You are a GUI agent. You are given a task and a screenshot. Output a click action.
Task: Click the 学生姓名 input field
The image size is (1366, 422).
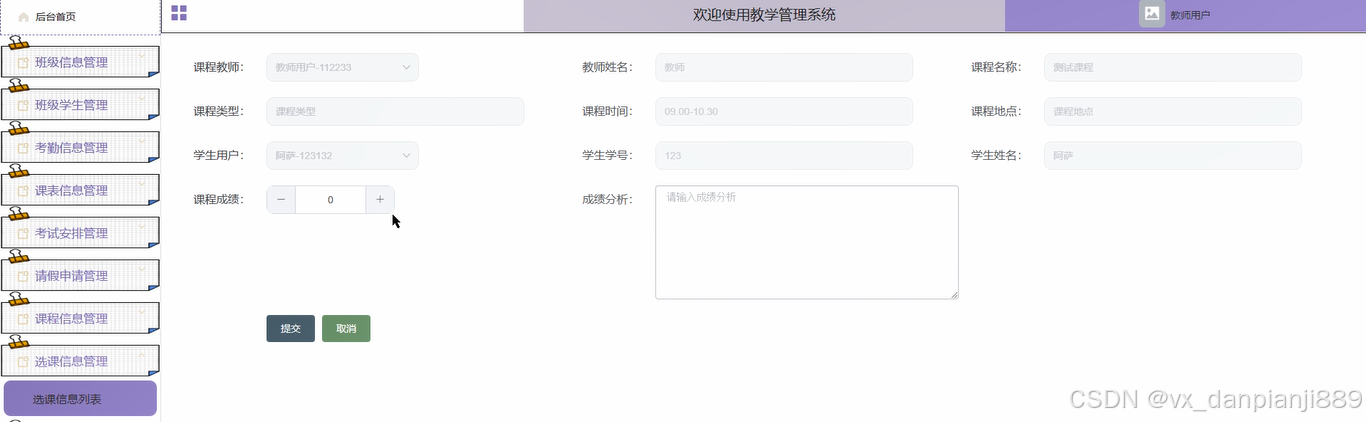(1173, 156)
